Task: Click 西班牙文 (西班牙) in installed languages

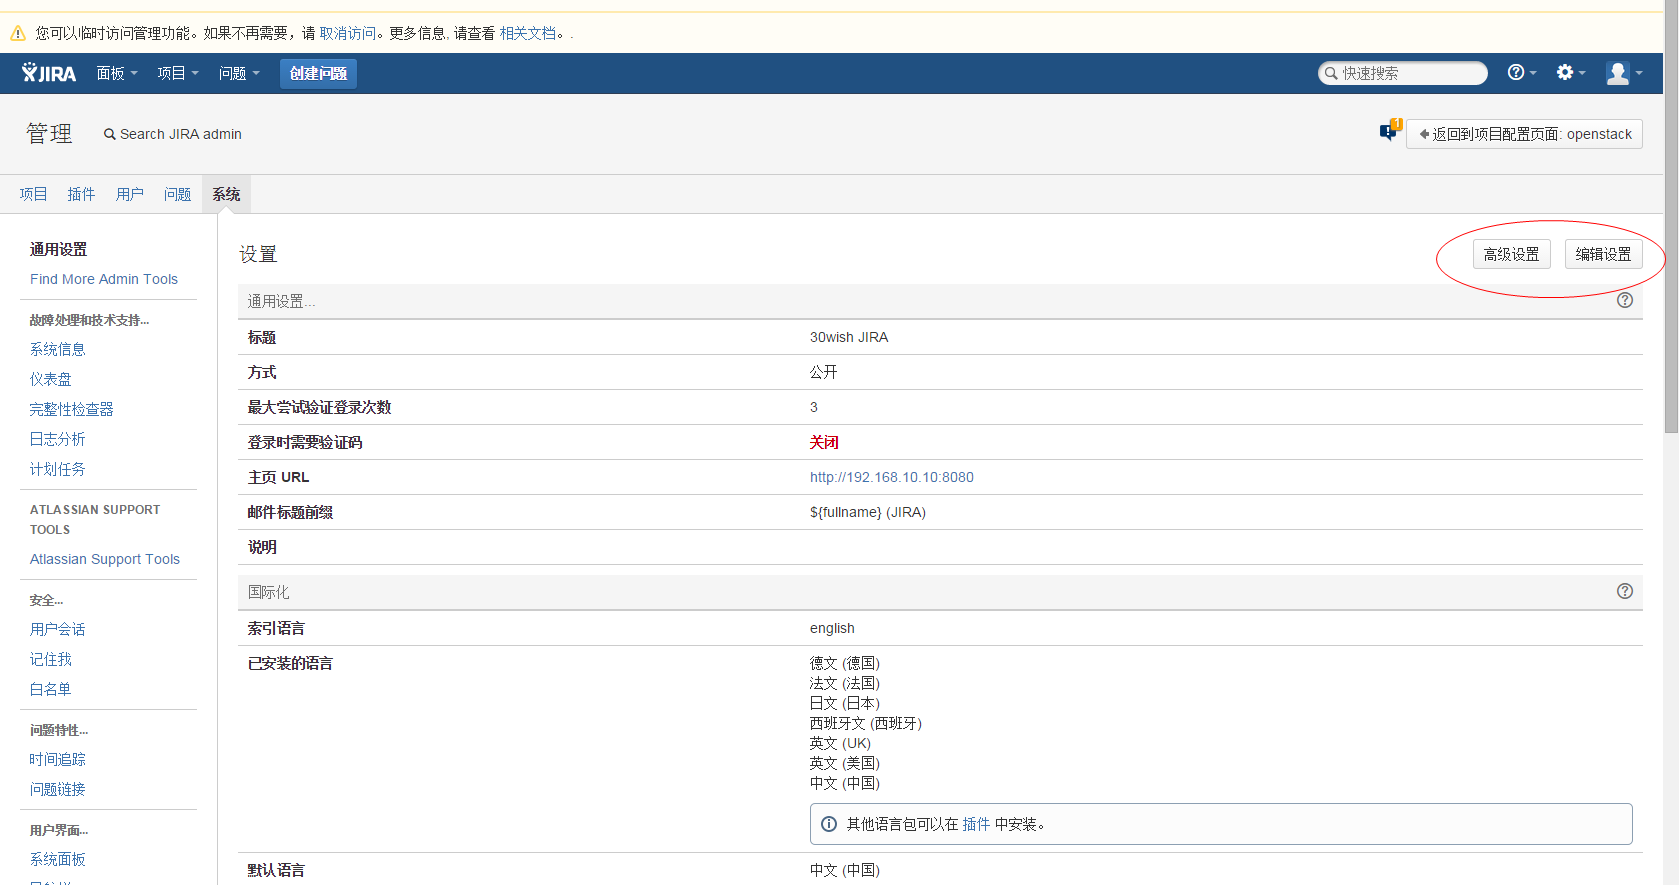Action: click(x=866, y=723)
